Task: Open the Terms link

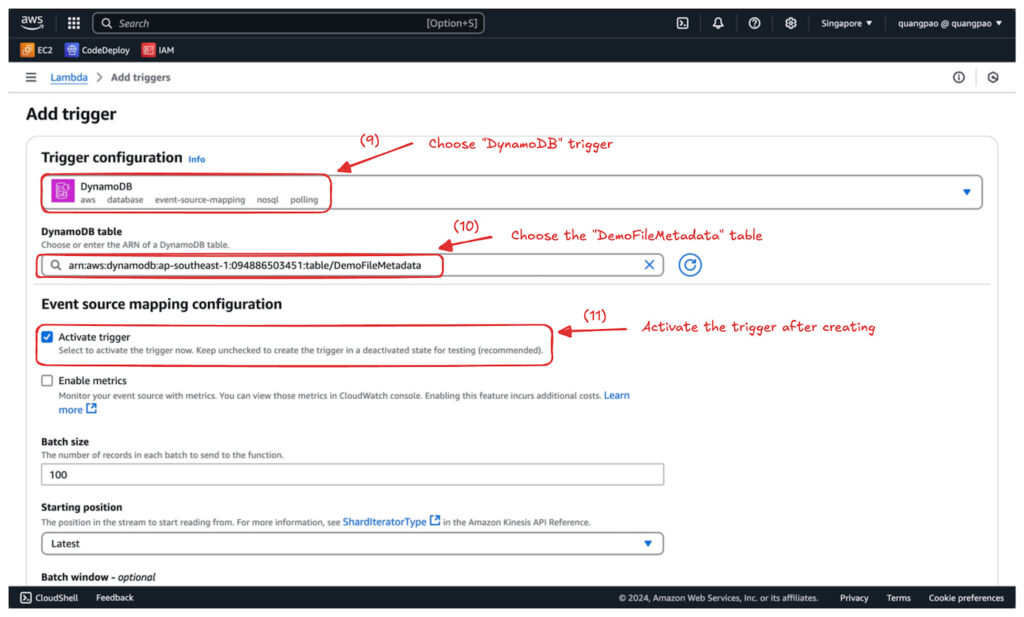Action: click(898, 598)
